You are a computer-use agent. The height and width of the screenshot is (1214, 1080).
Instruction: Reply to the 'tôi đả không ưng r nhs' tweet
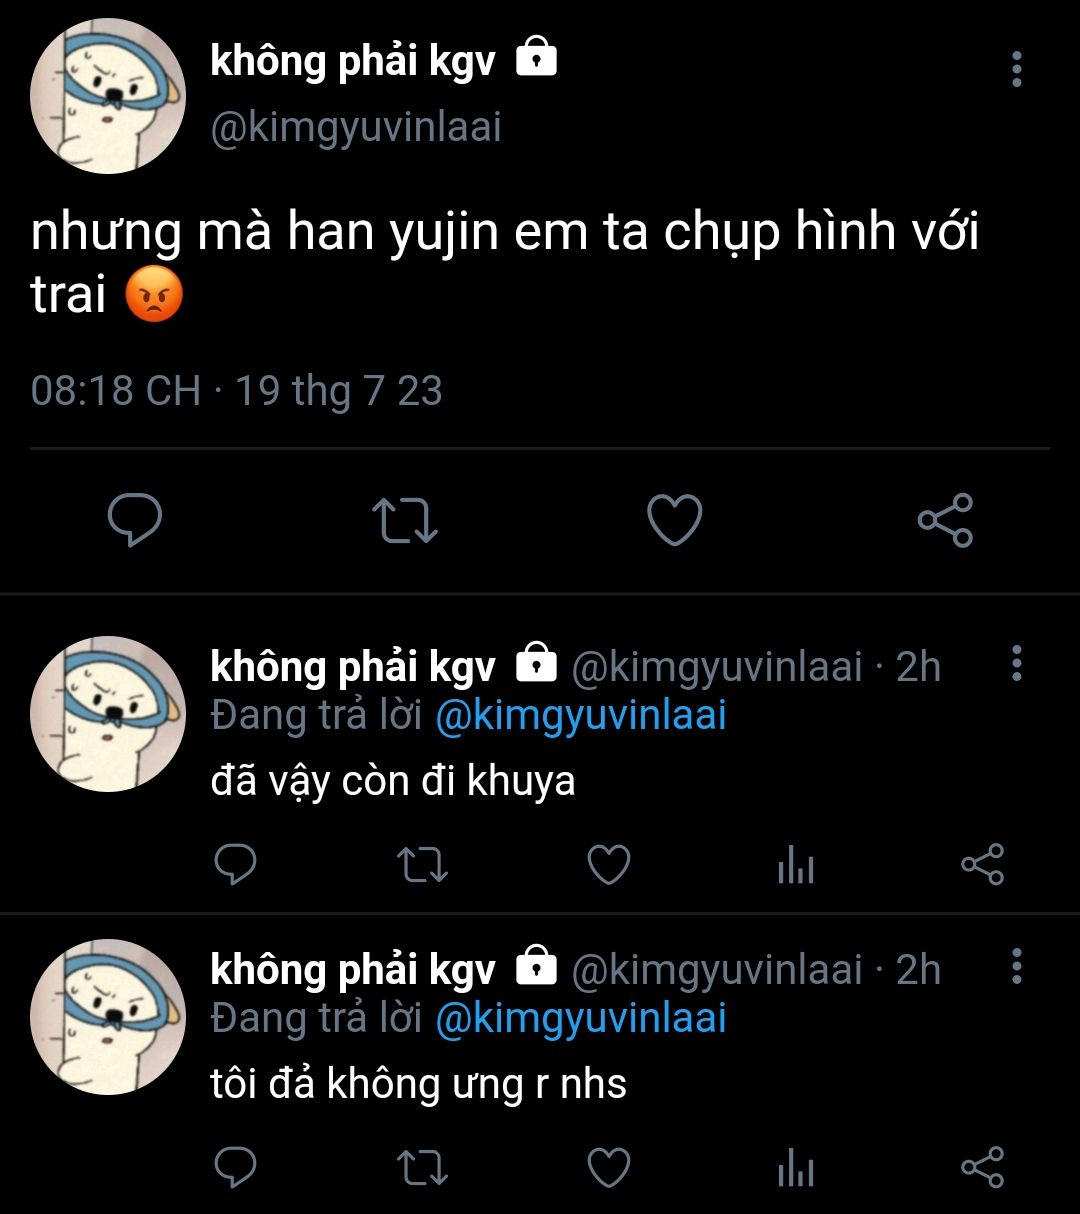[x=236, y=1168]
